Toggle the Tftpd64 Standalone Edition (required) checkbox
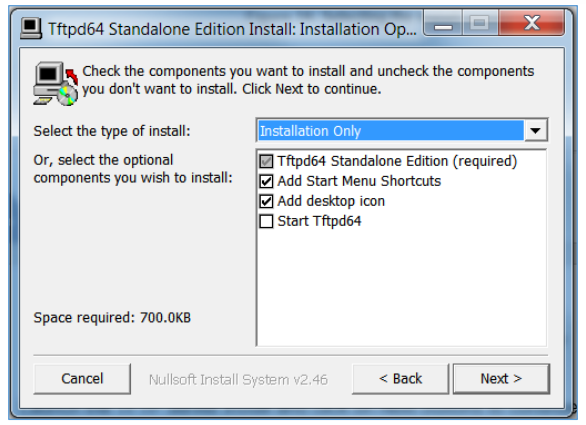 tap(266, 161)
